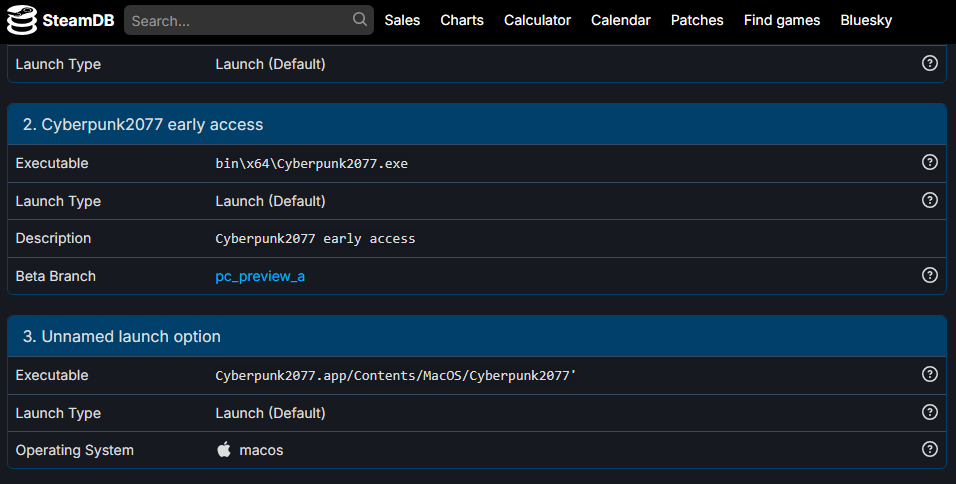
Task: Click Launch Type help icon in Unnamed launch option
Action: 929,413
